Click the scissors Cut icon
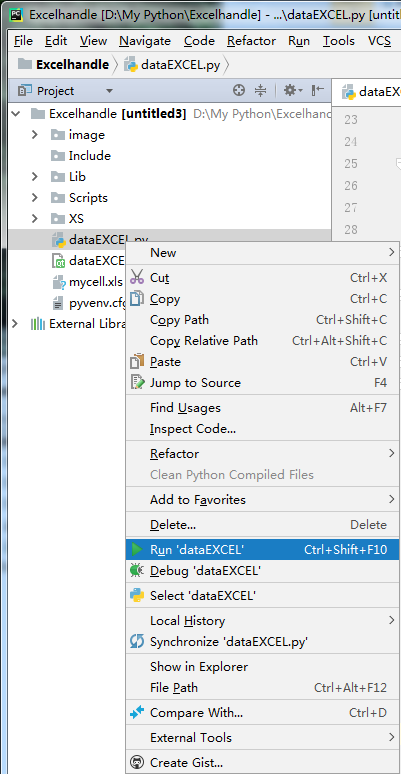Screen dimensions: 401x774 point(137,277)
